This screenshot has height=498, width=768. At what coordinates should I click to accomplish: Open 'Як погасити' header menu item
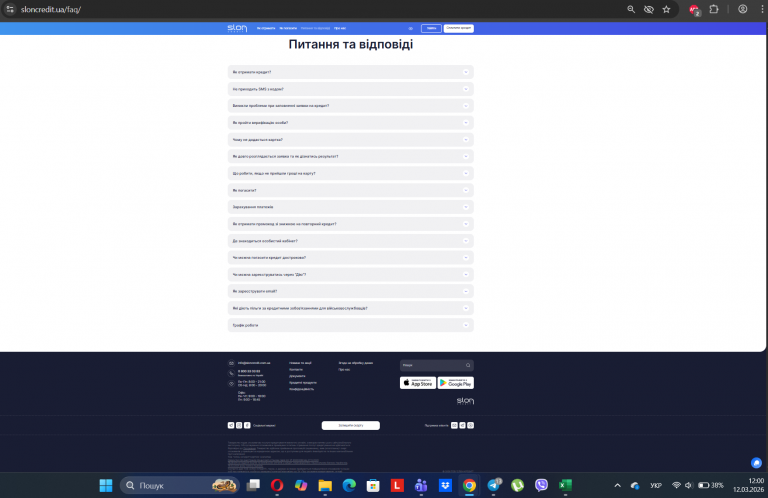click(x=288, y=28)
